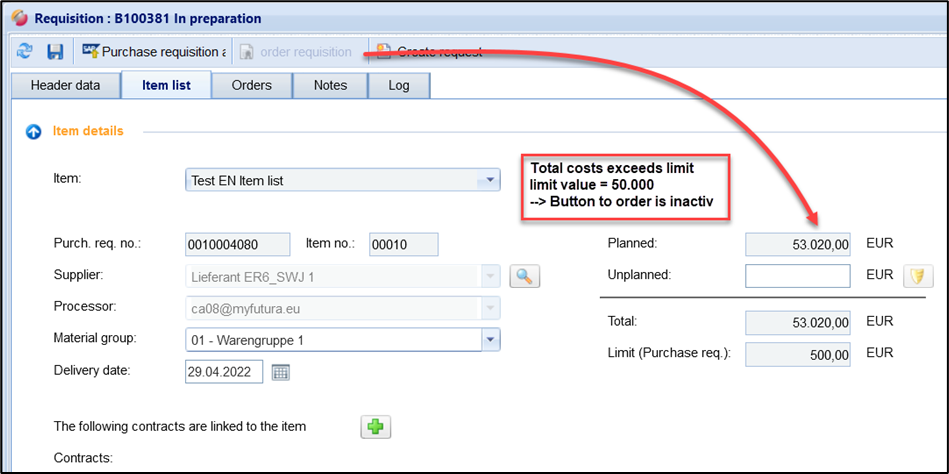949x474 pixels.
Task: Switch to the Notes tab
Action: pos(330,86)
